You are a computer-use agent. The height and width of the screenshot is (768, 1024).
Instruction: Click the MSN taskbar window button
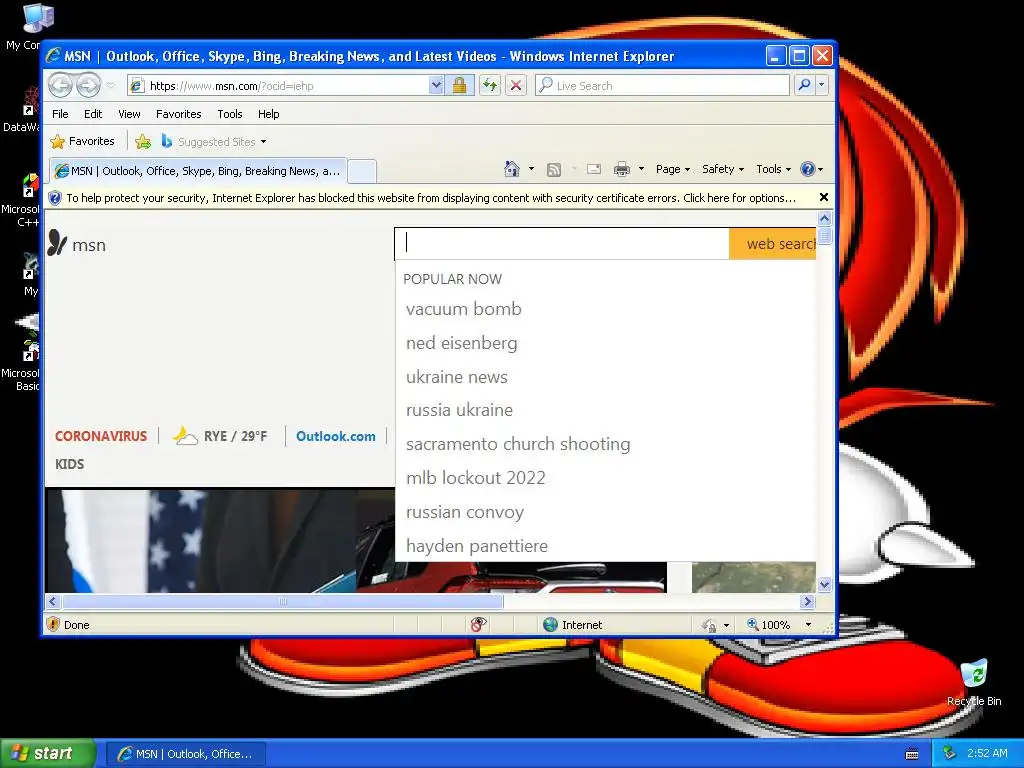(x=186, y=754)
